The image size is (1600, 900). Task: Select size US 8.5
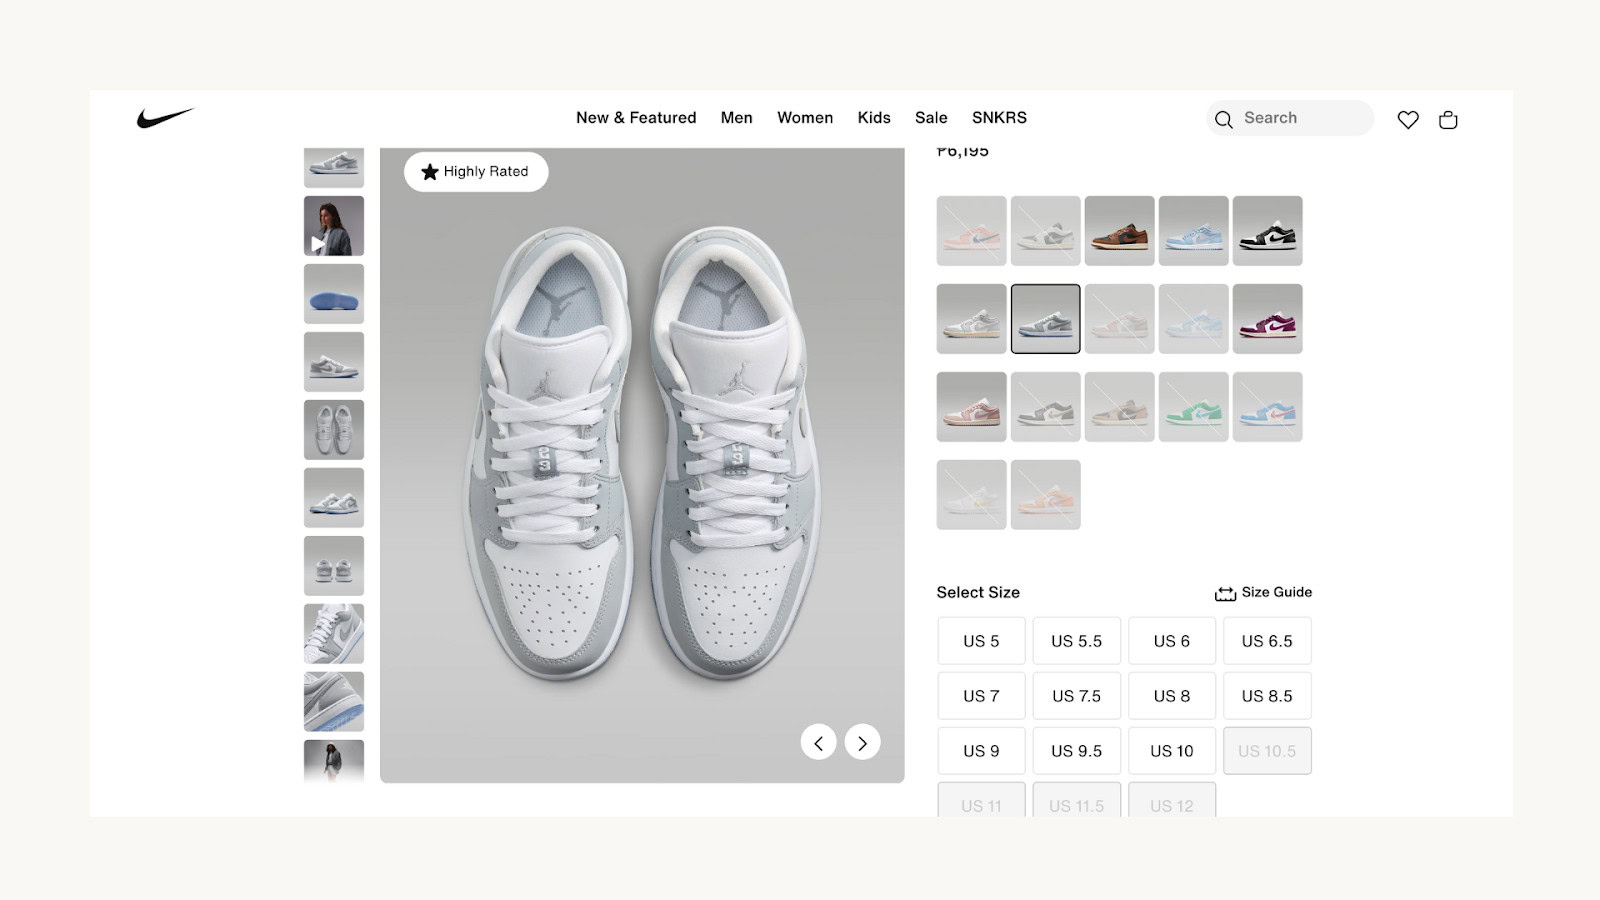pos(1267,696)
